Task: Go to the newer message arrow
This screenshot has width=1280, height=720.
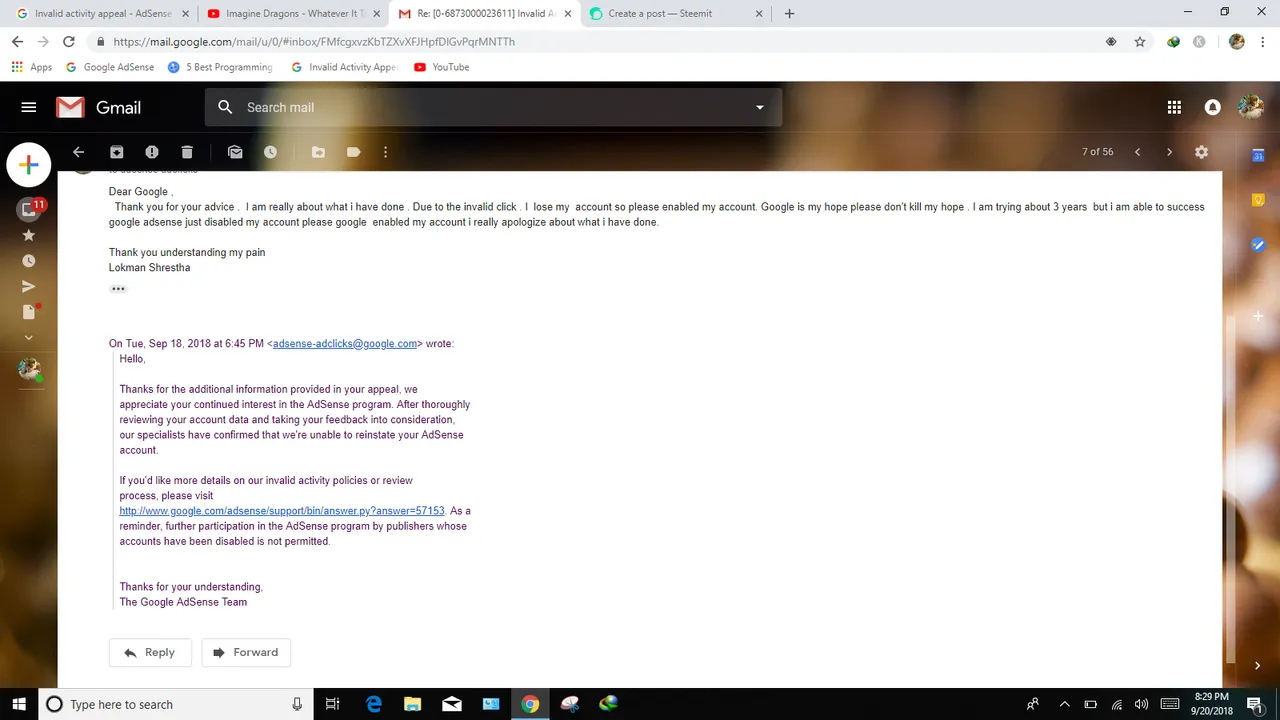Action: [1137, 152]
